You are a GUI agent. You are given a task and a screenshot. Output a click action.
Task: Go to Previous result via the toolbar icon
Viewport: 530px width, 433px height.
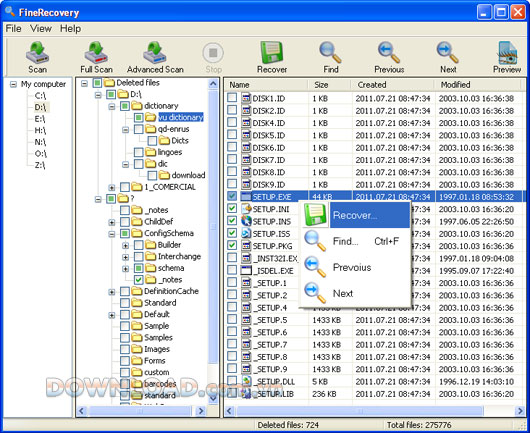click(x=389, y=53)
